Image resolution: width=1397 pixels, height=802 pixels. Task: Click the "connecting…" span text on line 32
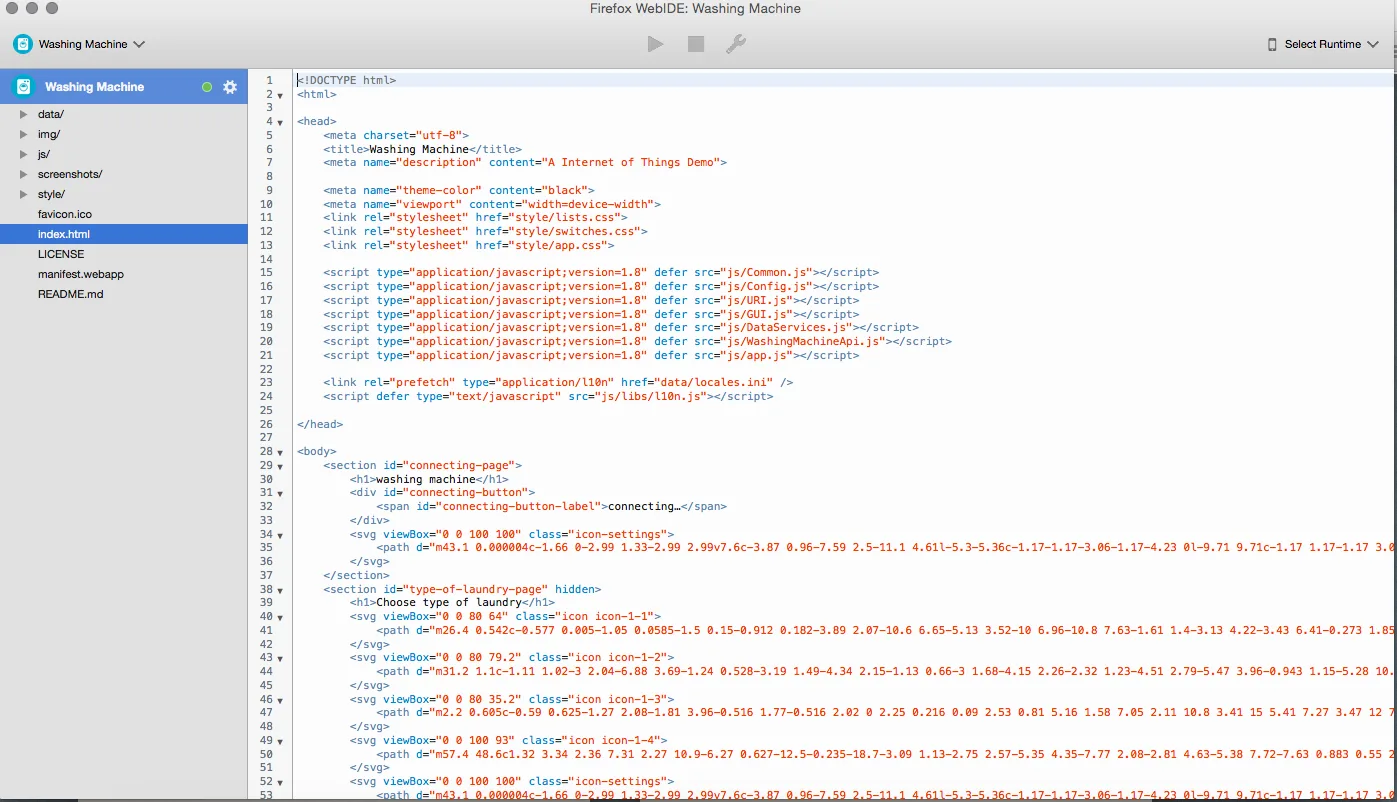(644, 507)
